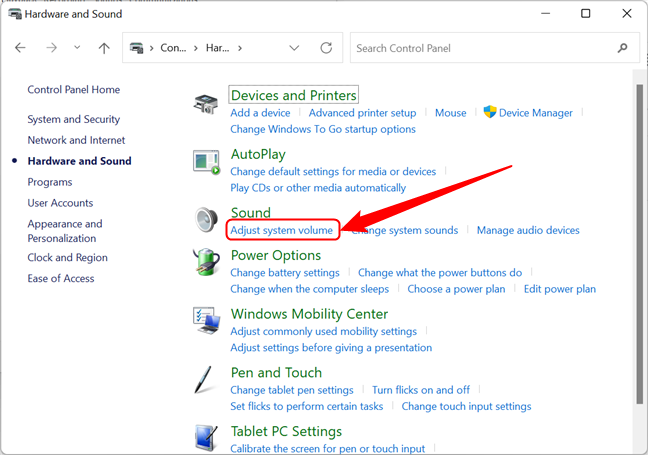This screenshot has width=648, height=455.
Task: Open the address bar history dropdown
Action: [x=294, y=48]
